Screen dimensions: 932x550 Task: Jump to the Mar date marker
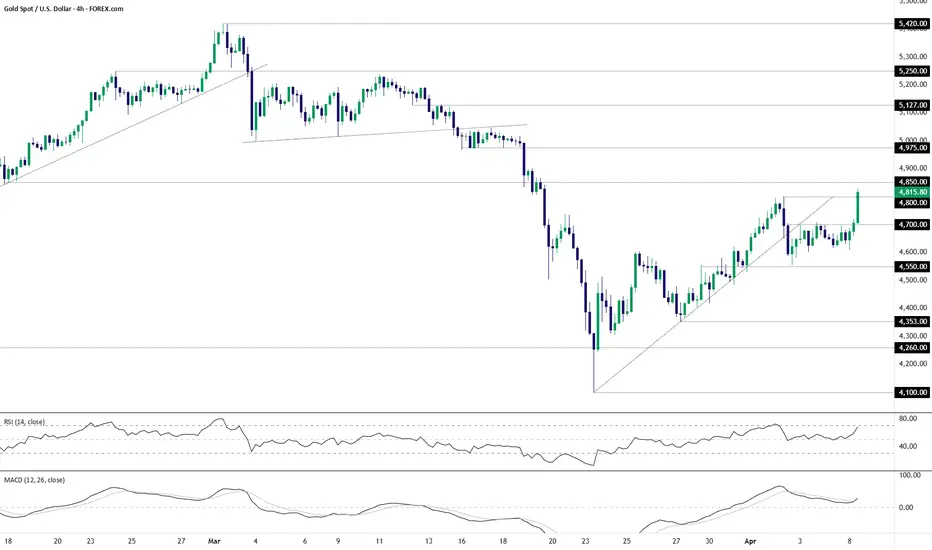coord(214,541)
